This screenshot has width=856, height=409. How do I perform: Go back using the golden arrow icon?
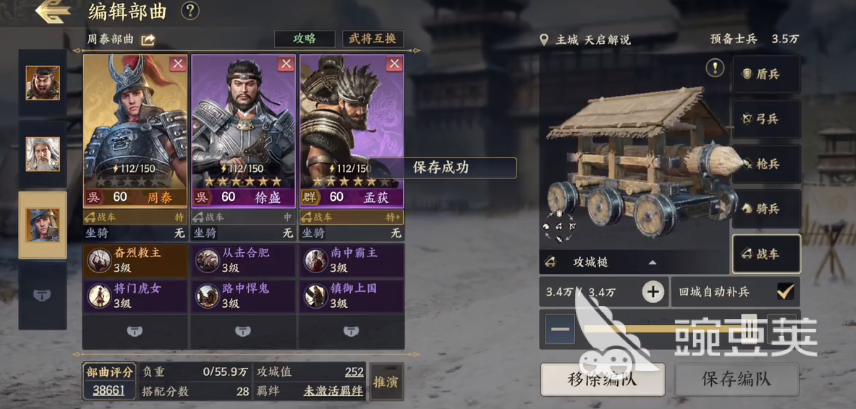point(54,12)
